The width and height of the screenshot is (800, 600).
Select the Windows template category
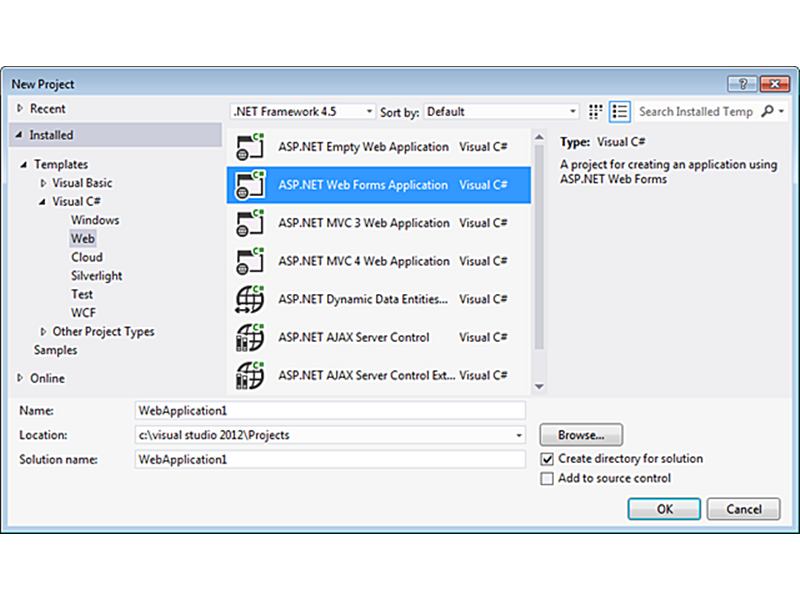coord(95,220)
